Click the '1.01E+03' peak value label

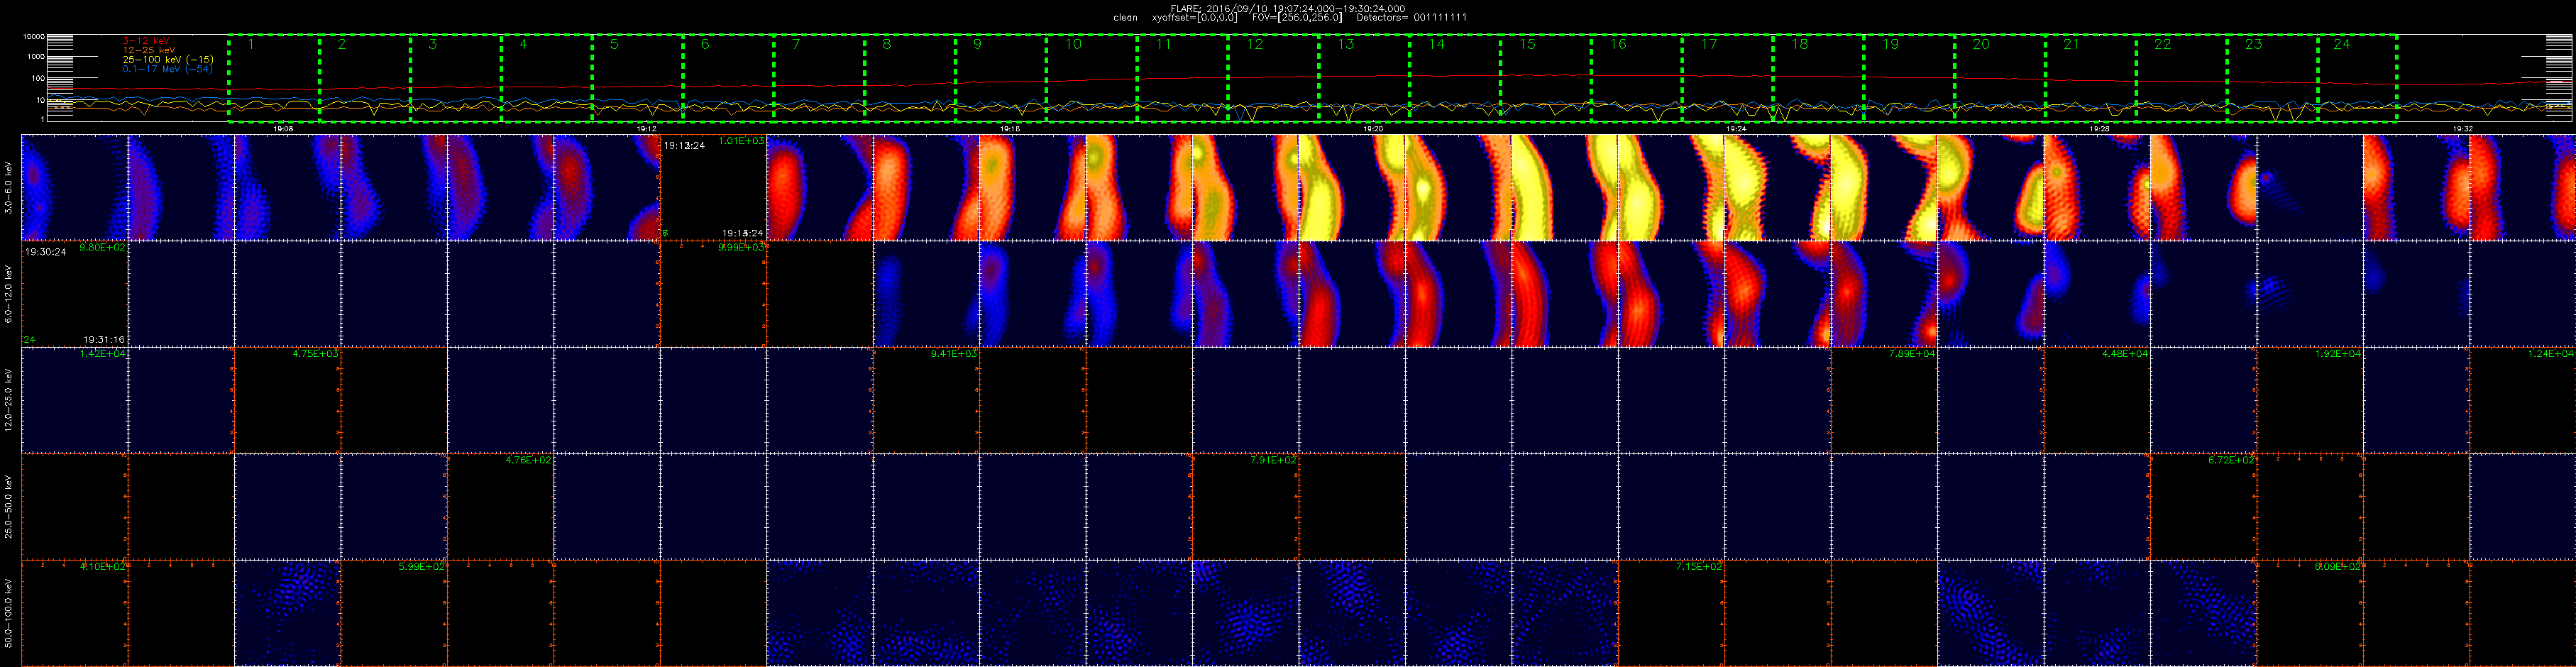pos(742,141)
